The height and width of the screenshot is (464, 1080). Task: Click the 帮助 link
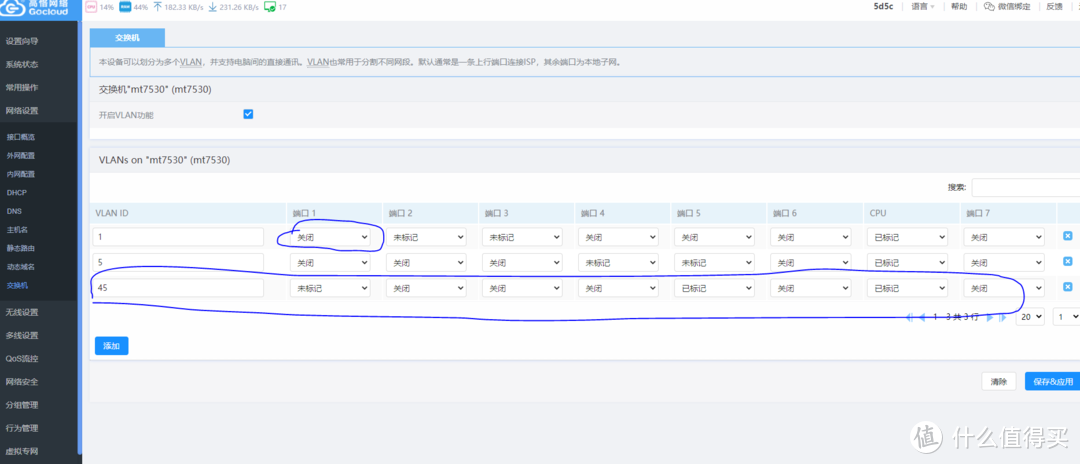click(959, 6)
